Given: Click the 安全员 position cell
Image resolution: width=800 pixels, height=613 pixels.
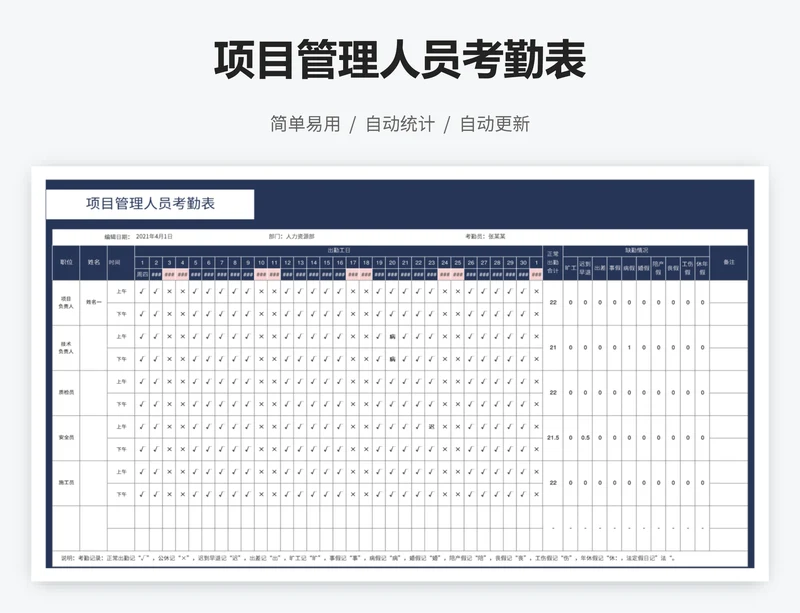Looking at the screenshot, I should [66, 437].
